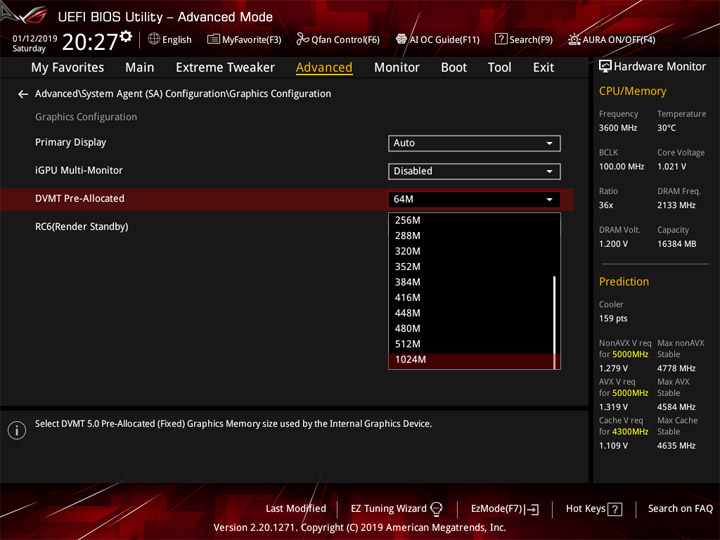Screen dimensions: 720x540
Task: Click the 16384 MB capacity value
Action: [677, 244]
